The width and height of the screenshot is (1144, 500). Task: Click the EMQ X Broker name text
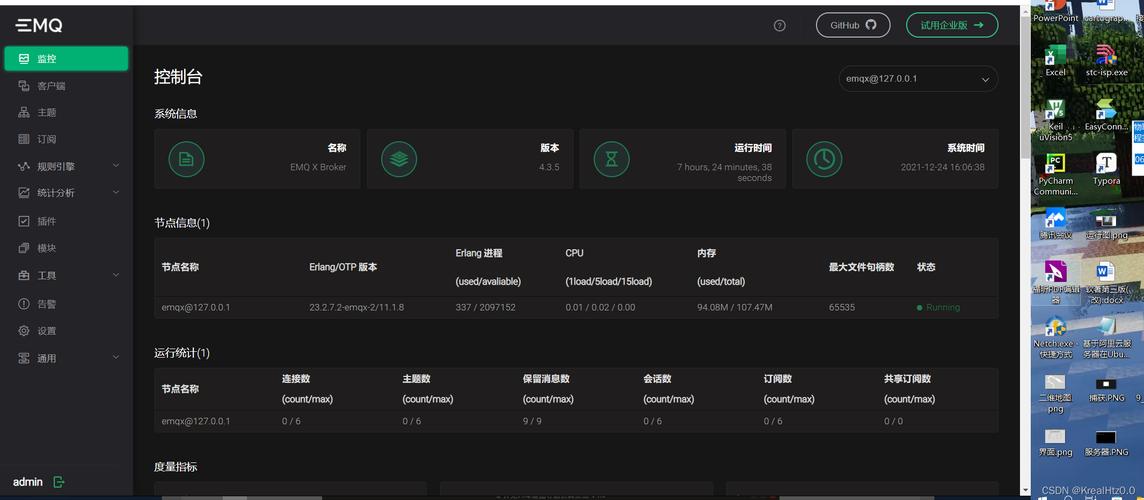click(x=318, y=167)
